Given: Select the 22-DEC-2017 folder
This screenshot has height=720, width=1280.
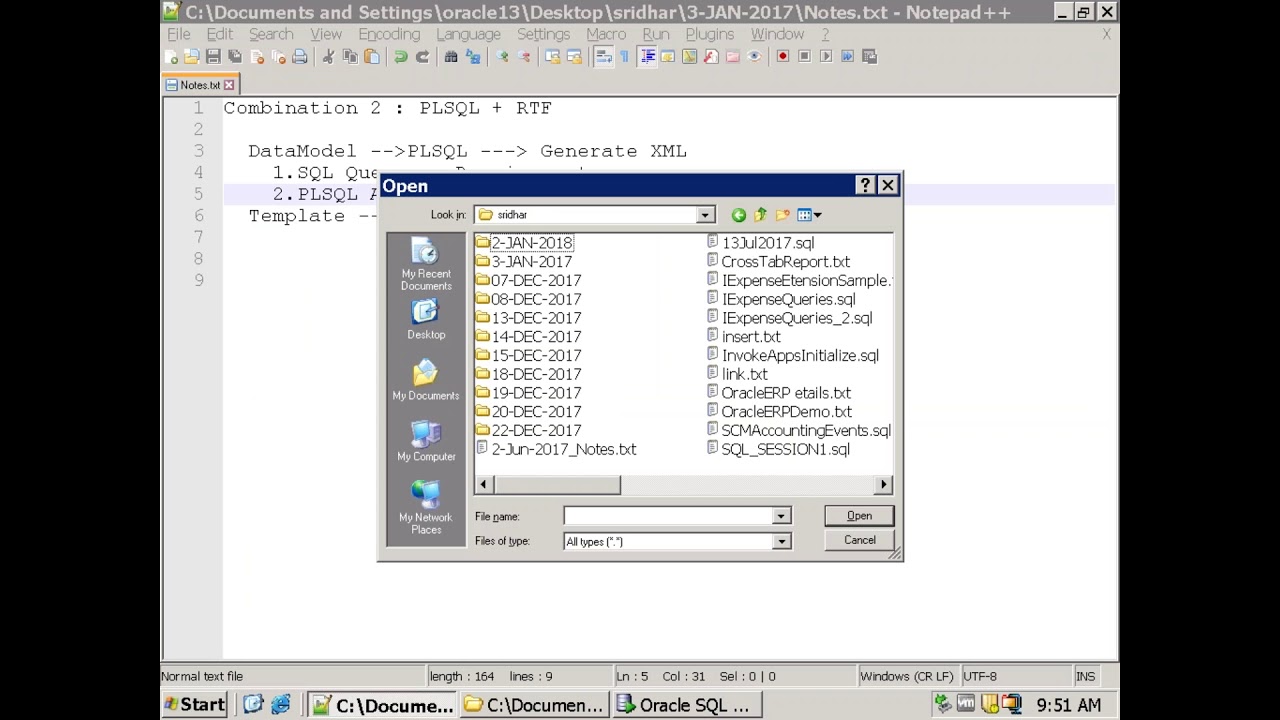Looking at the screenshot, I should (x=528, y=431).
